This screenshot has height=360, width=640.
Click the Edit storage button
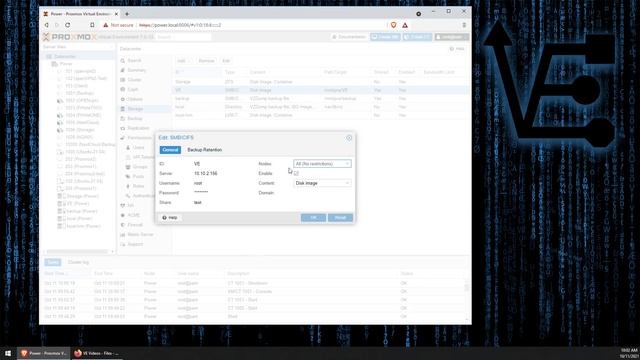226,61
